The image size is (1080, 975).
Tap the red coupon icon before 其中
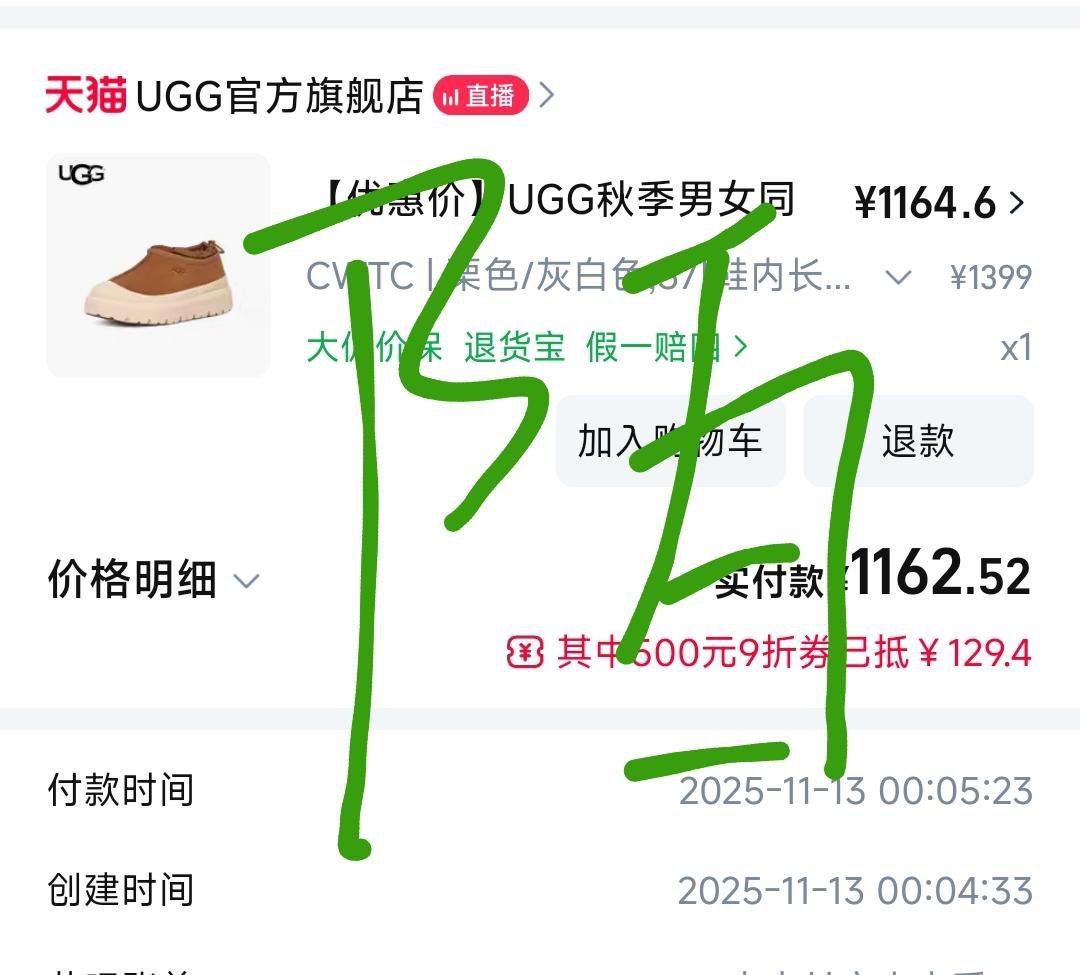526,651
